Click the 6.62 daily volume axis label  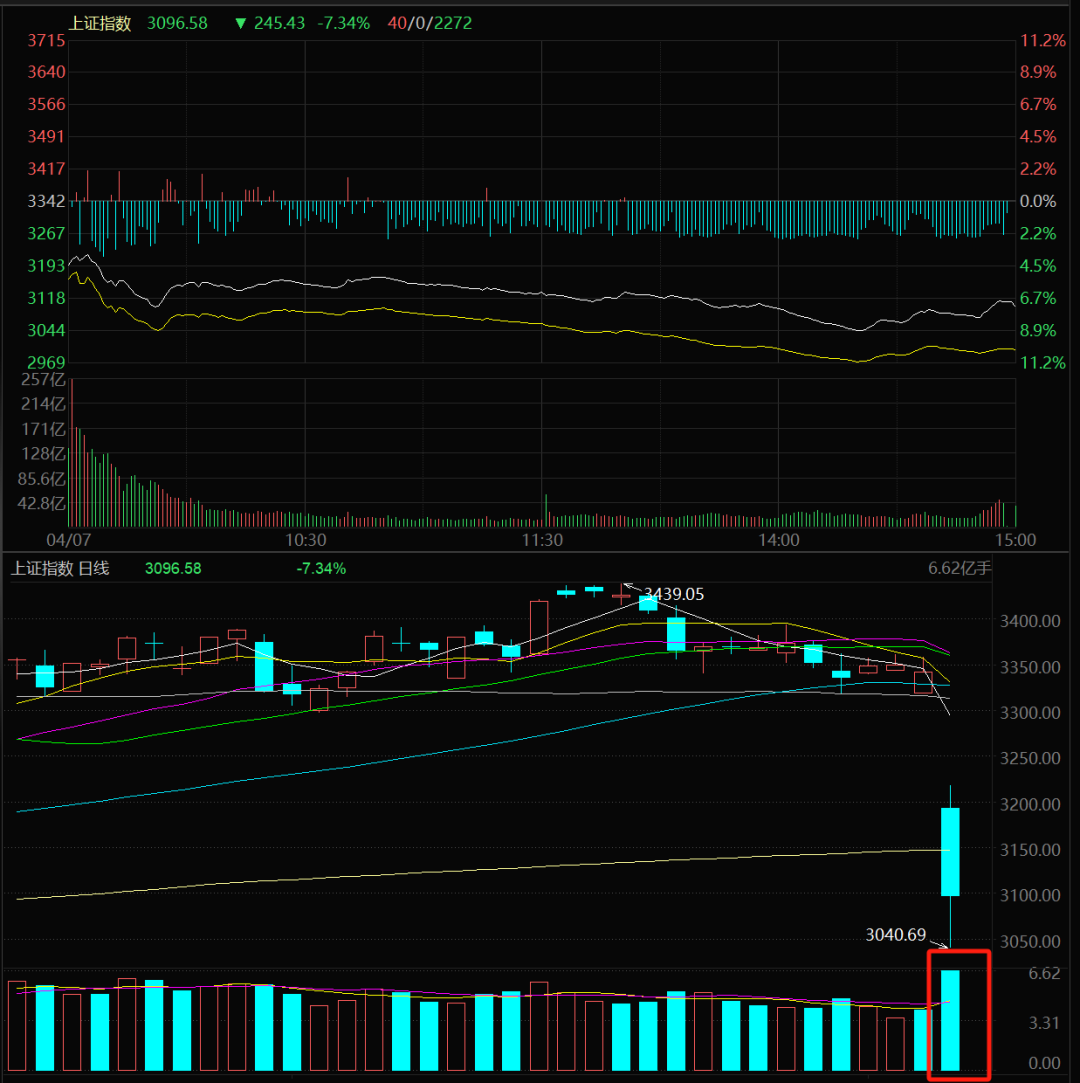click(1044, 974)
